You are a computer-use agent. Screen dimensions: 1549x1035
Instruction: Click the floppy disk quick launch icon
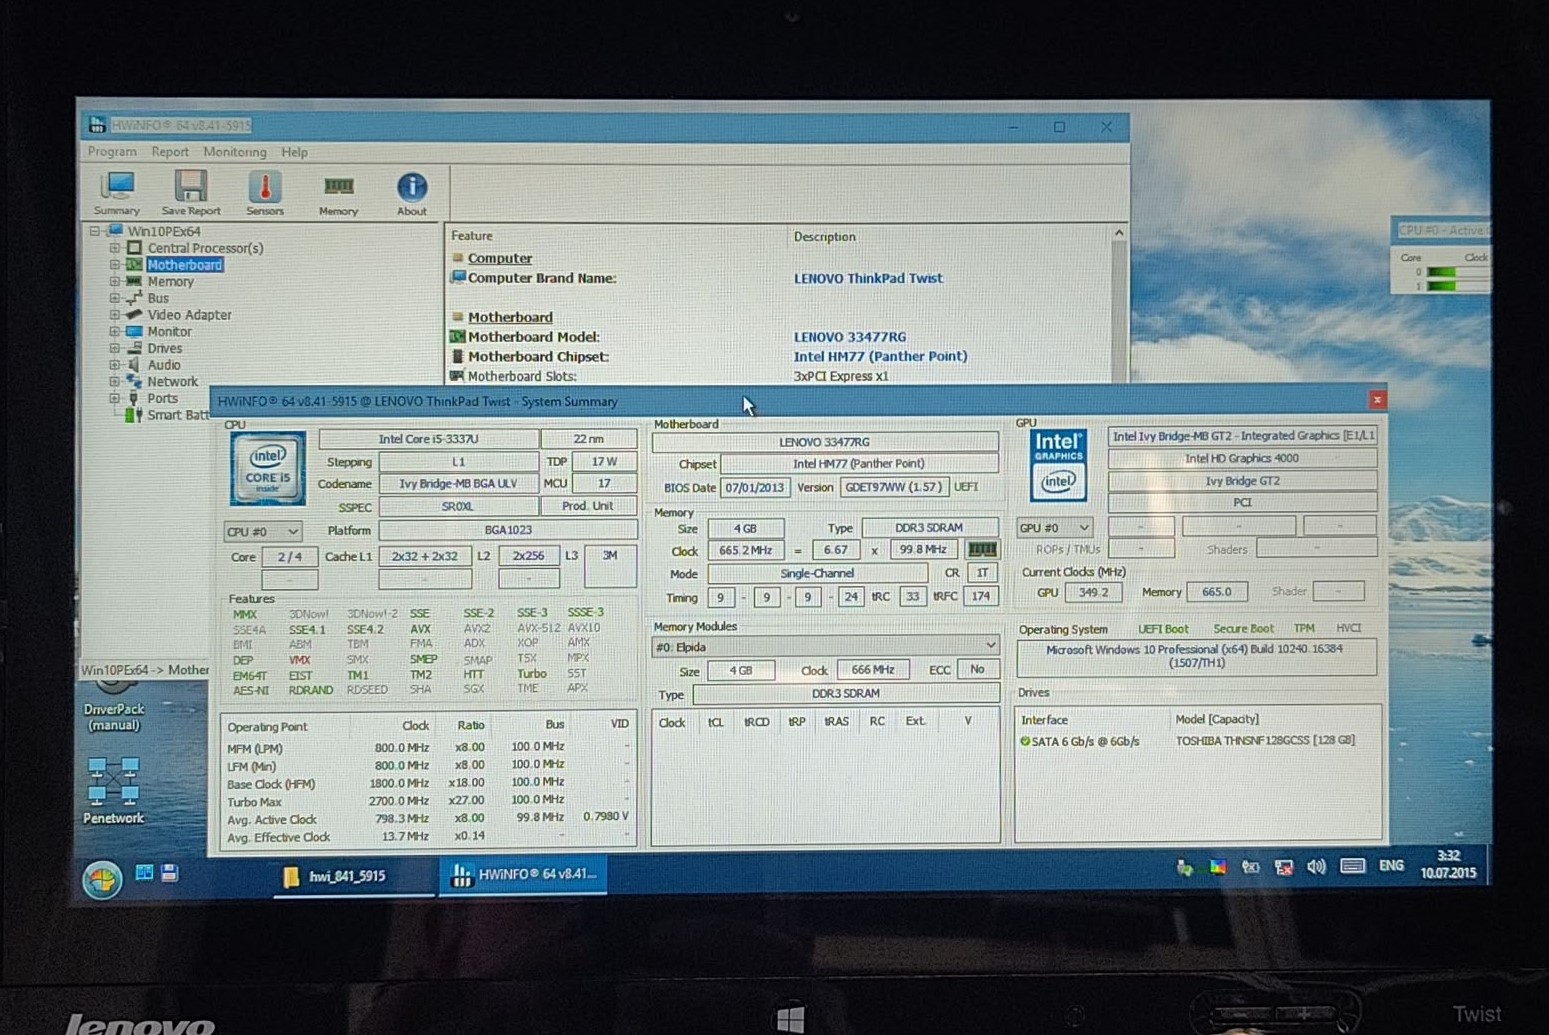(x=169, y=873)
